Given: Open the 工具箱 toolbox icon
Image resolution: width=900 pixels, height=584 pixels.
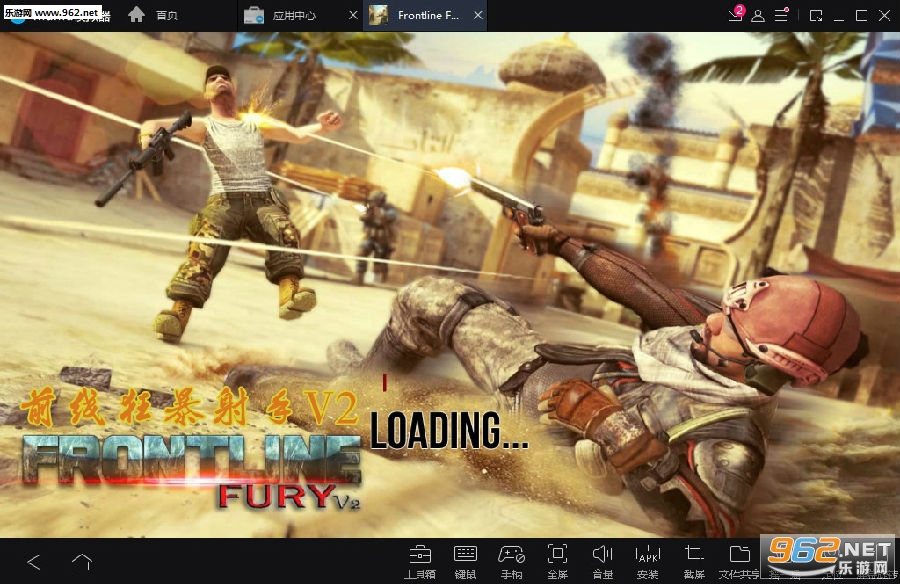Looking at the screenshot, I should [420, 562].
